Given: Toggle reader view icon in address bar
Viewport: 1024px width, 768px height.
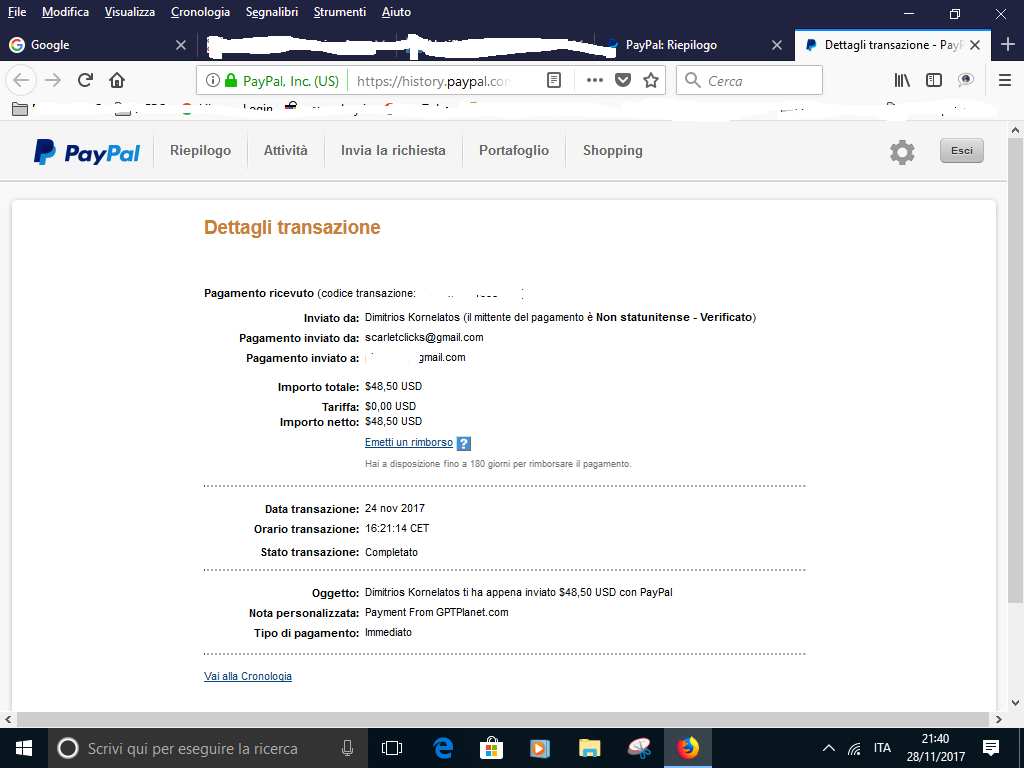Looking at the screenshot, I should (553, 80).
